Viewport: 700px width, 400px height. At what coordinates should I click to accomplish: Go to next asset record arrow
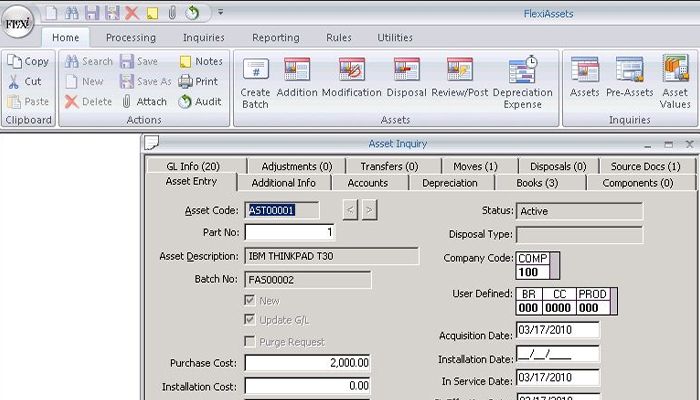click(x=369, y=210)
